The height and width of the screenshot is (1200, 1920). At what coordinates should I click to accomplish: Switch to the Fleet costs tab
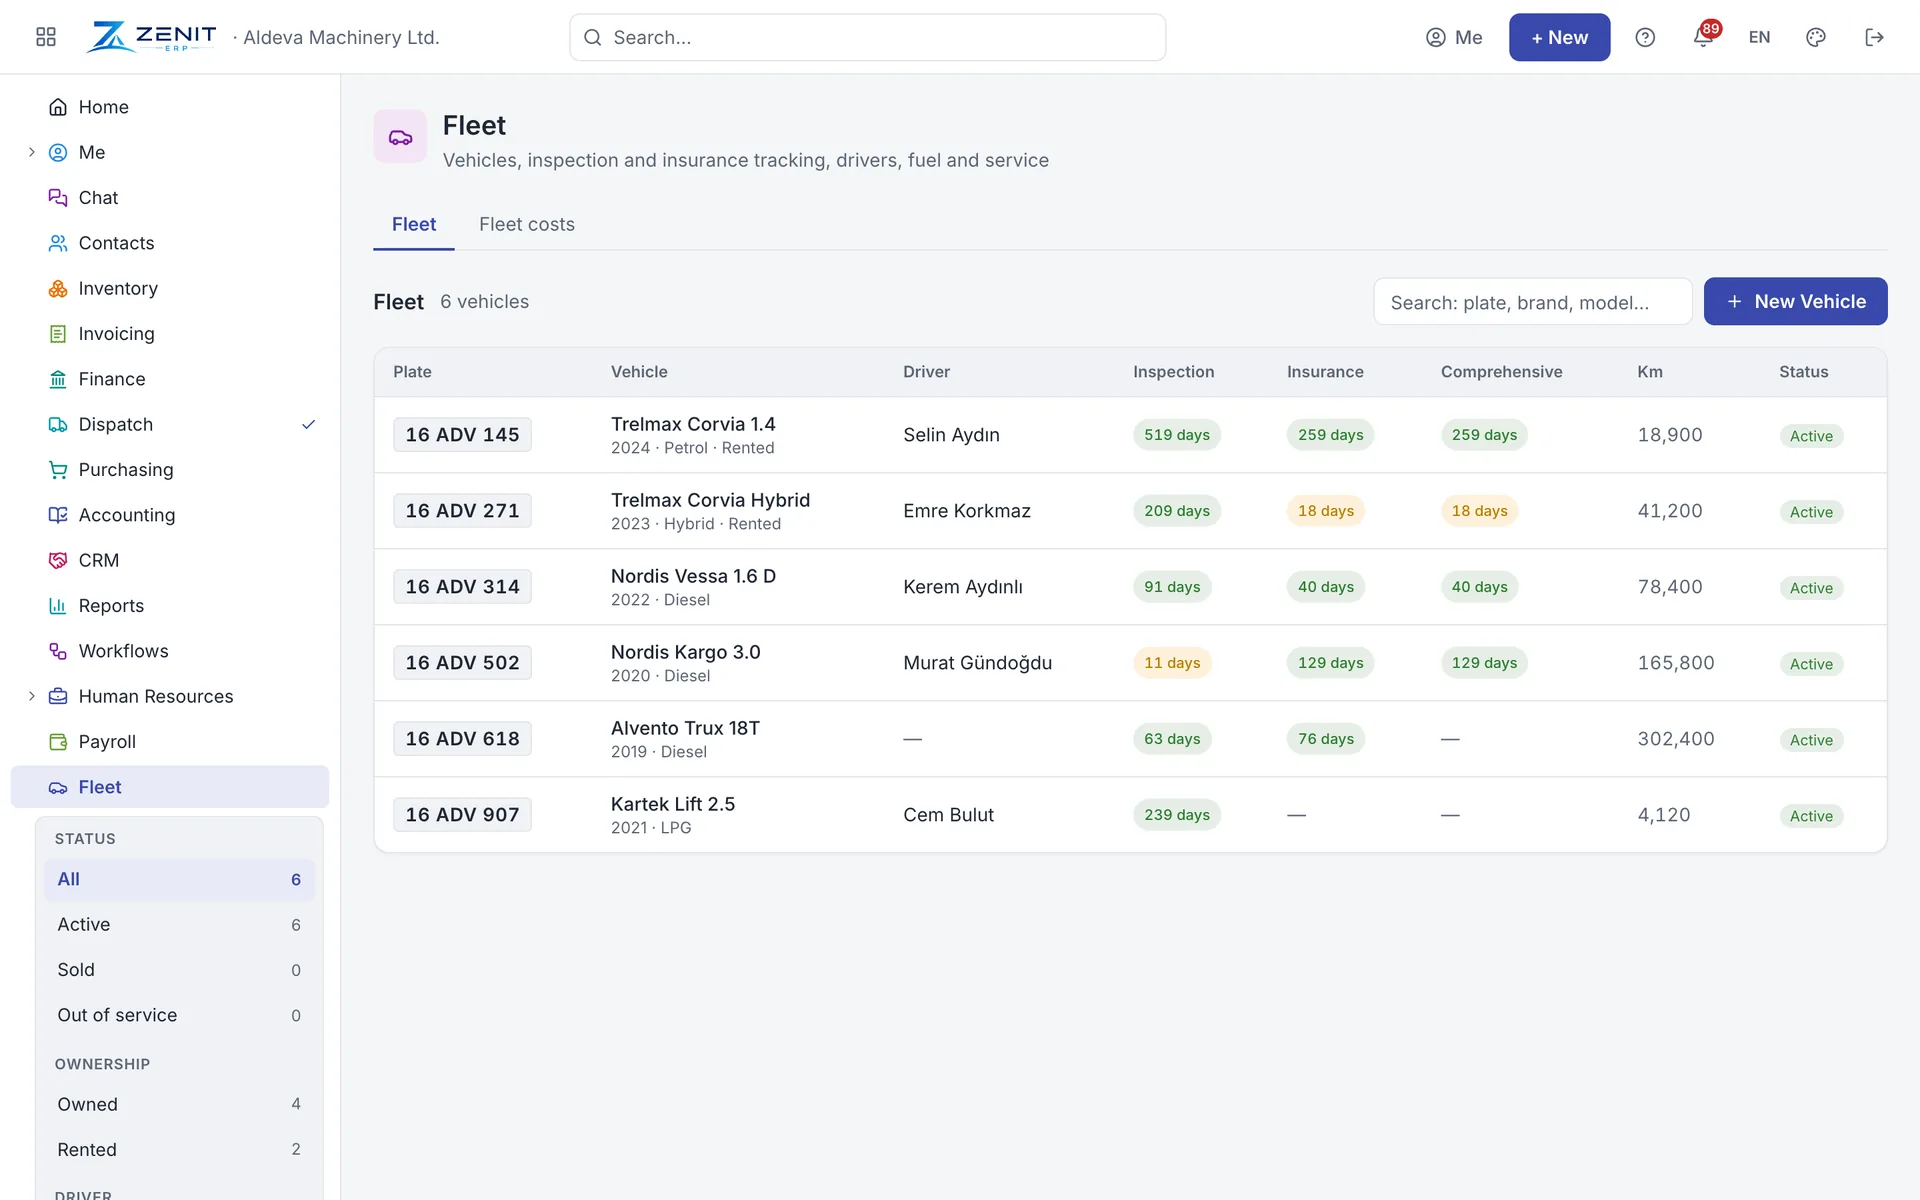tap(527, 224)
